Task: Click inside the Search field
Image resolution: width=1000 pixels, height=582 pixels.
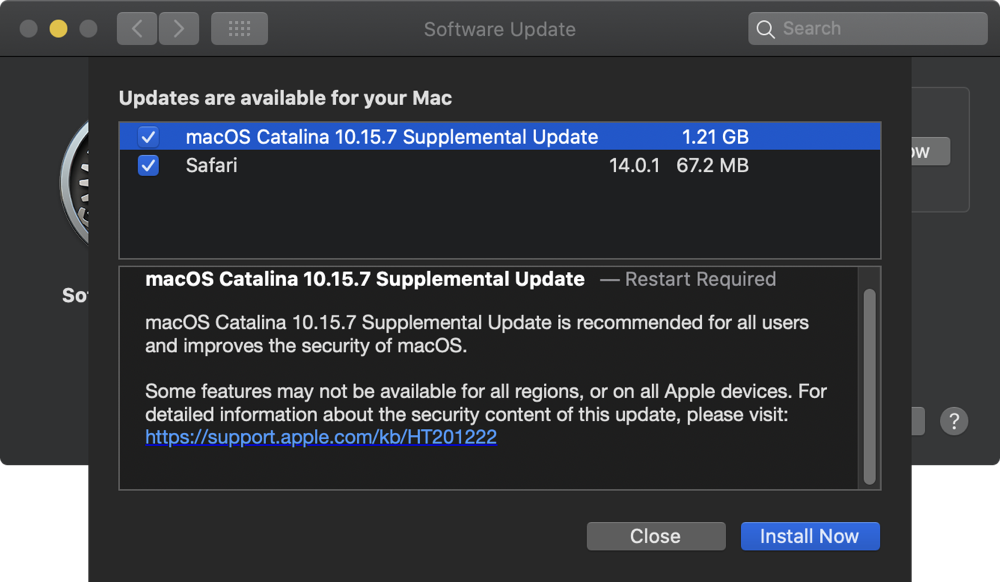Action: pyautogui.click(x=880, y=29)
